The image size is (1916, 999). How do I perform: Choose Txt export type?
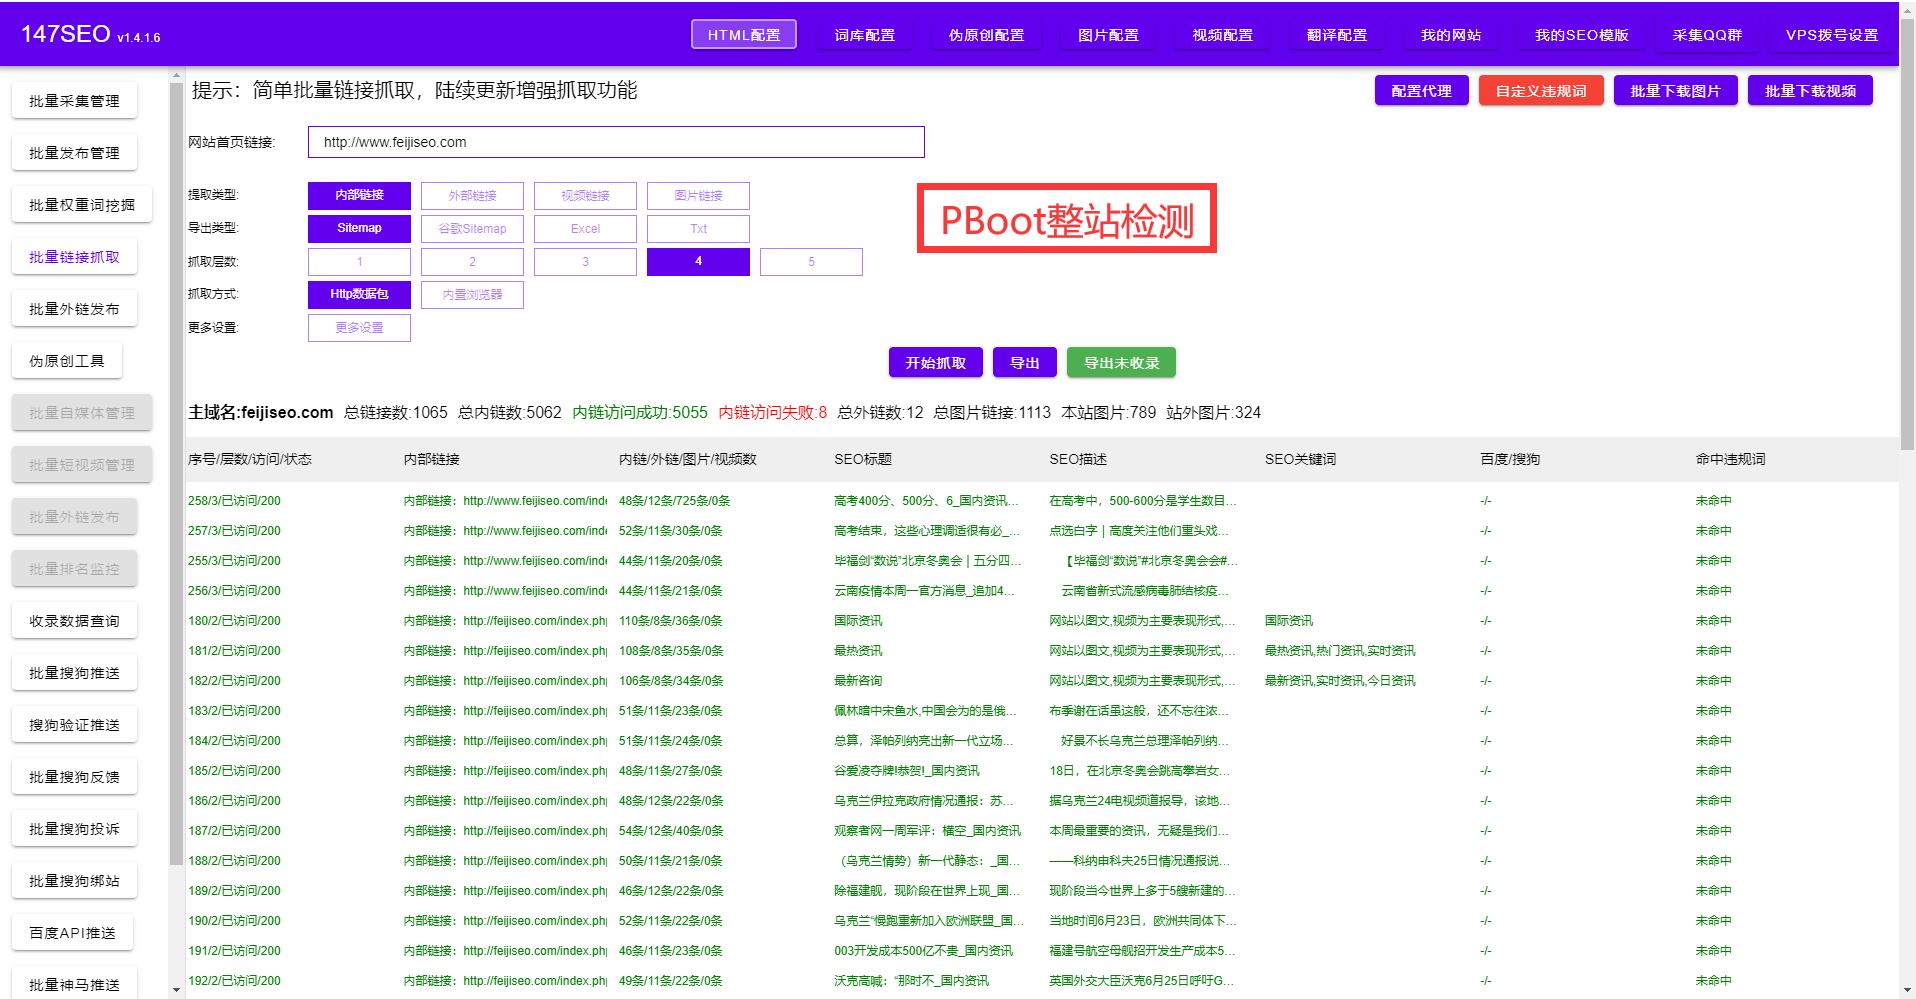coord(698,228)
